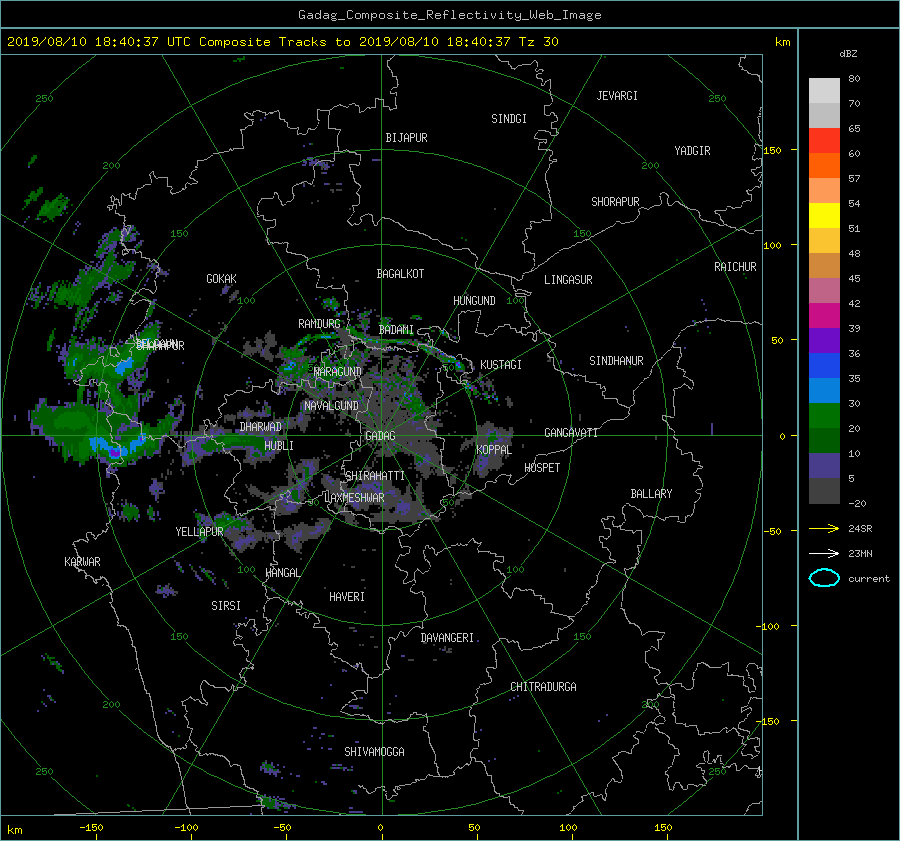
Task: Click the LAXMESHWAR city label
Action: (x=354, y=498)
